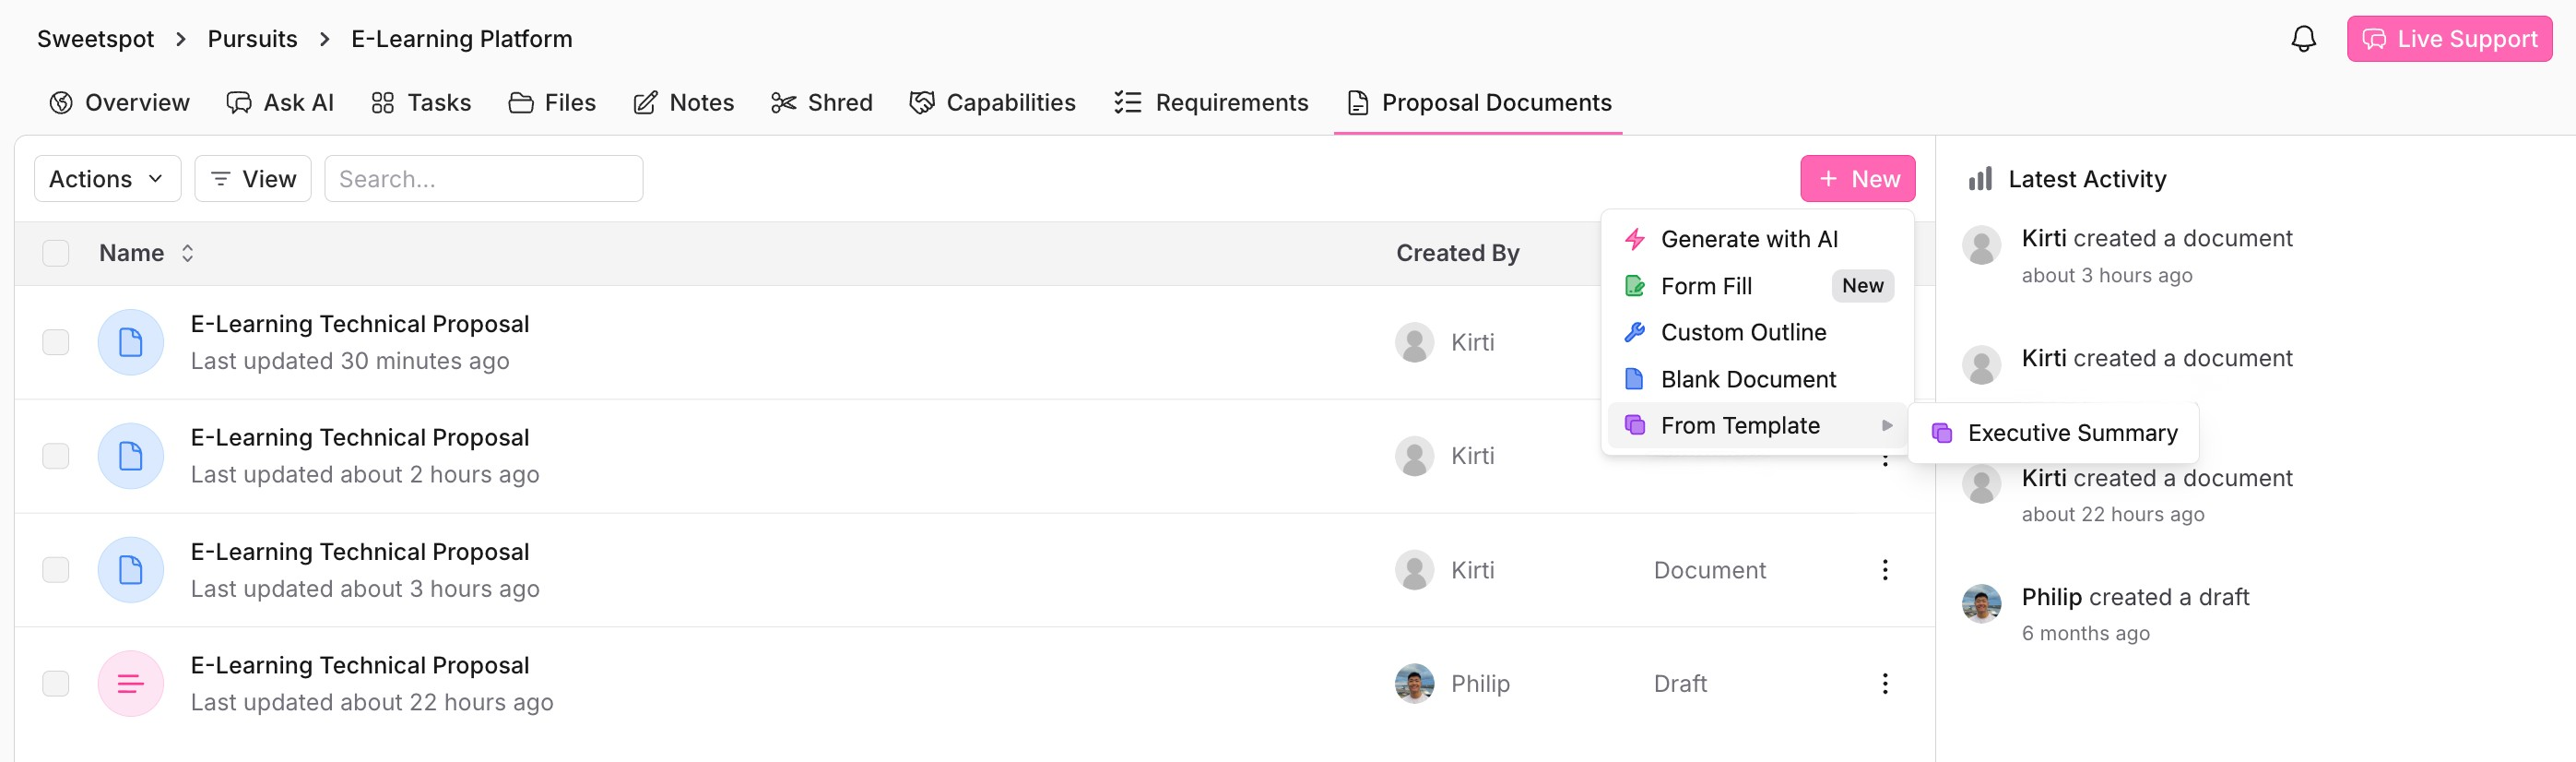The height and width of the screenshot is (762, 2576).
Task: Toggle the select-all checkbox in header
Action: [56, 253]
